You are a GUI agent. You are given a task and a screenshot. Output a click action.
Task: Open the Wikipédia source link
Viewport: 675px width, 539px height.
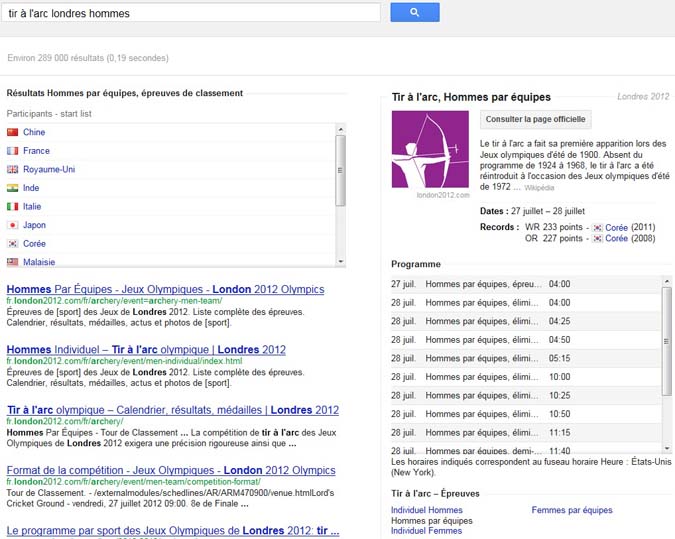point(539,187)
